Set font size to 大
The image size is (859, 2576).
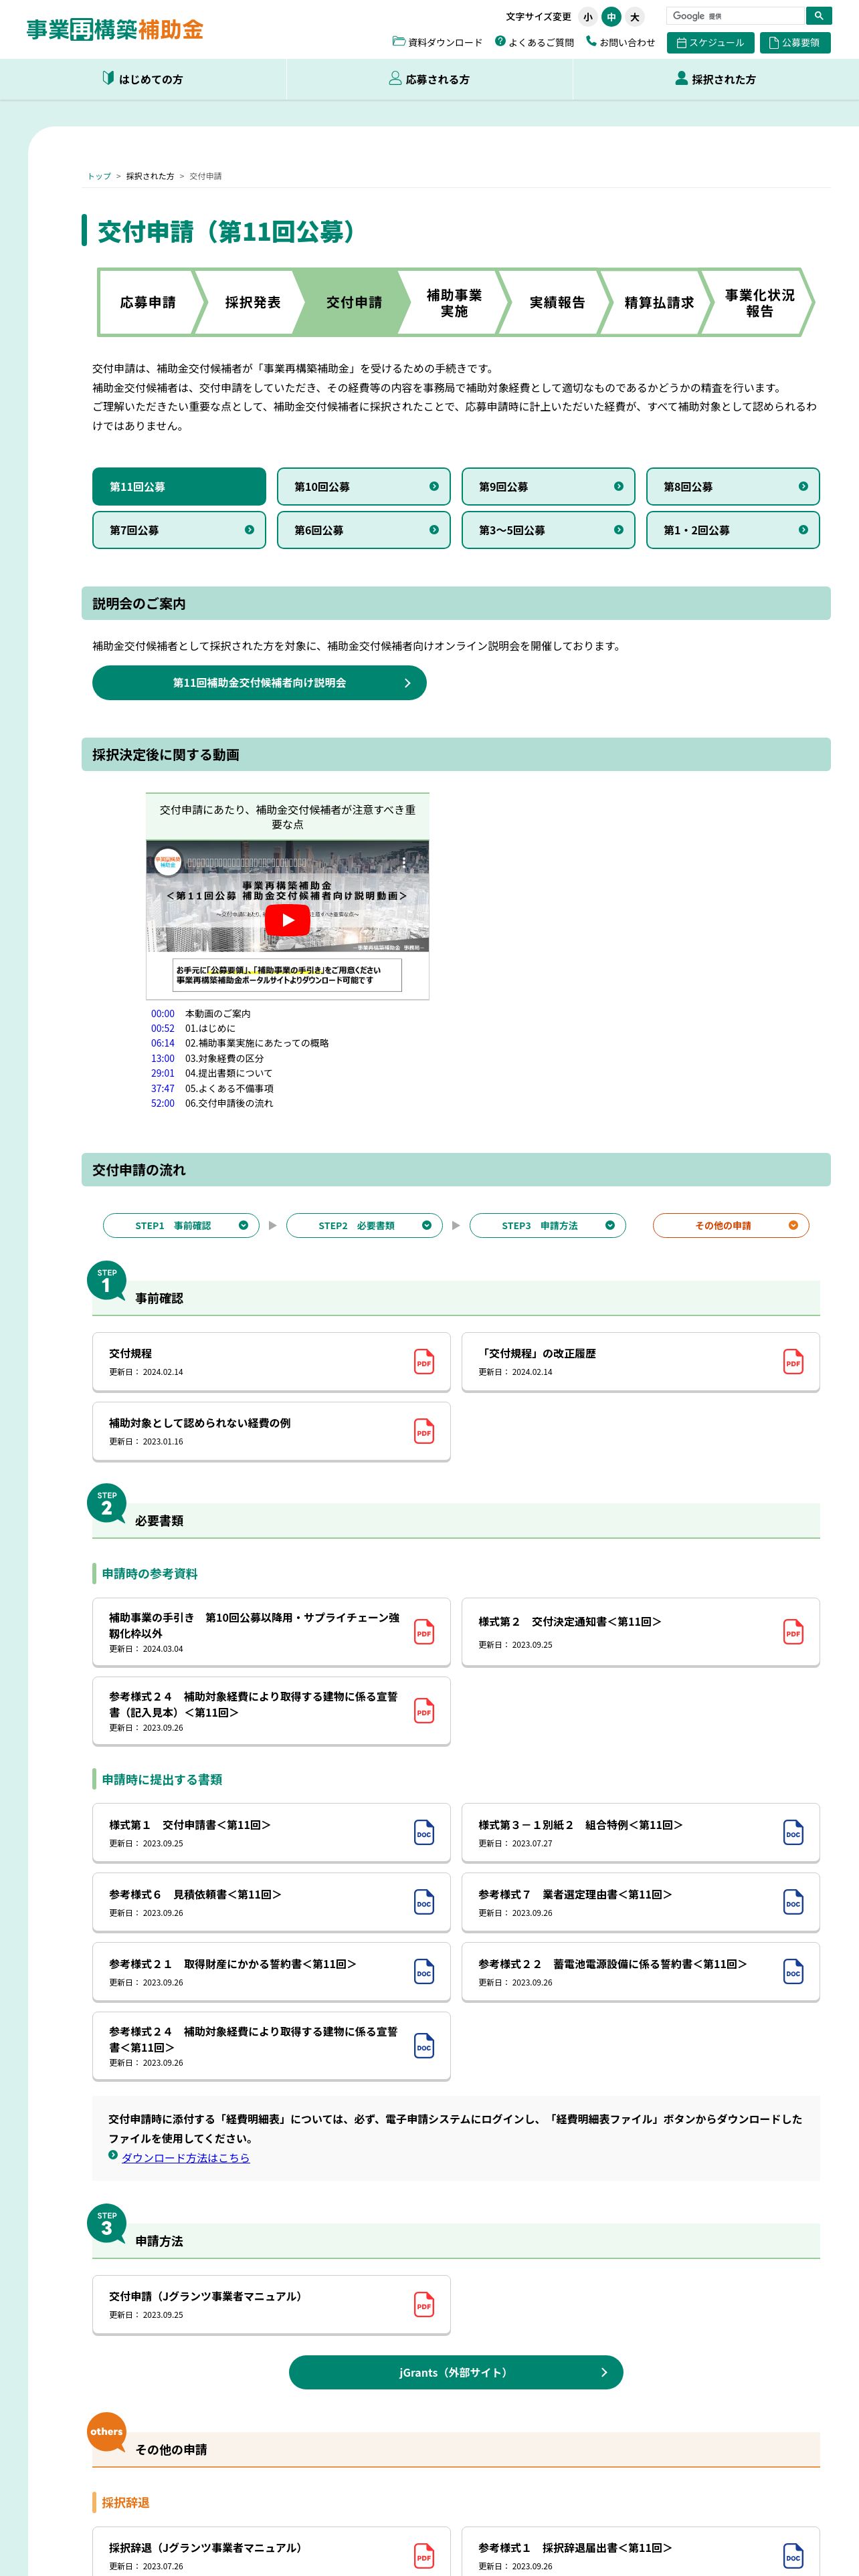click(634, 17)
